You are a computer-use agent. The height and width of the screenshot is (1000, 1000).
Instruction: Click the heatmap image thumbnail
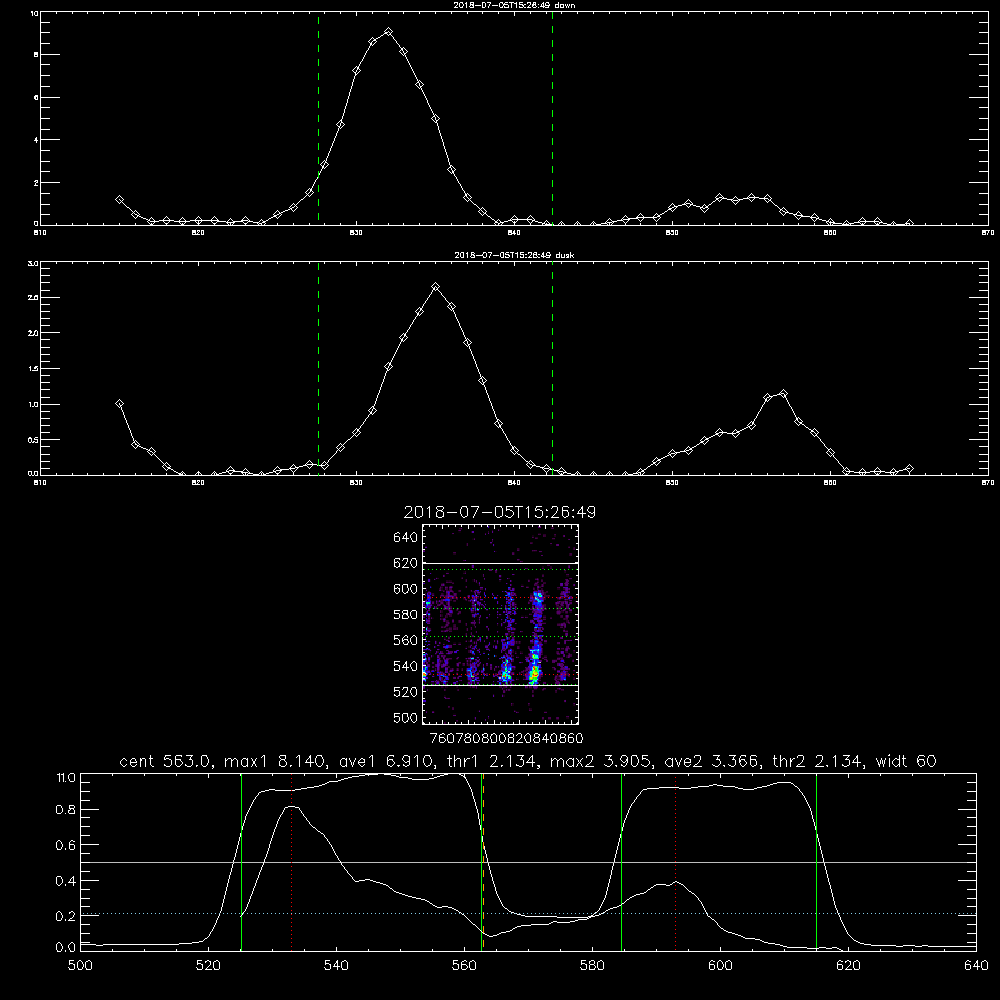tap(501, 624)
